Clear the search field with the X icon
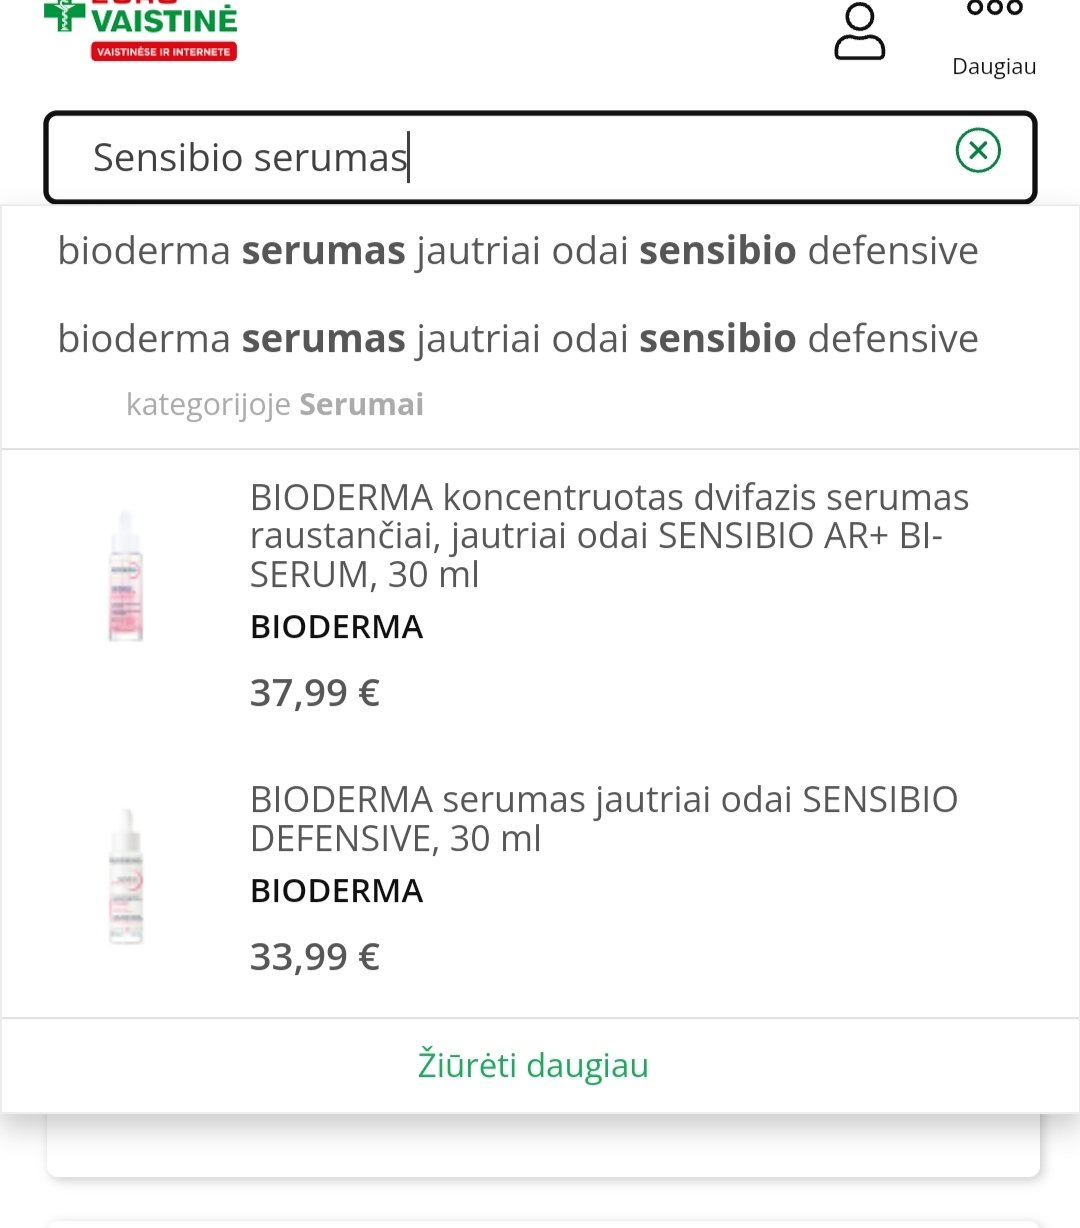This screenshot has width=1080, height=1228. click(978, 151)
